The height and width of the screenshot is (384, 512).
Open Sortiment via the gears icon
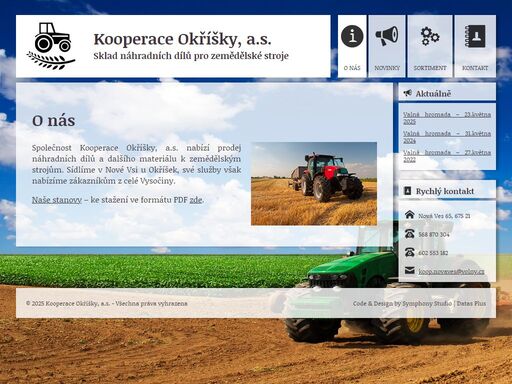point(430,36)
